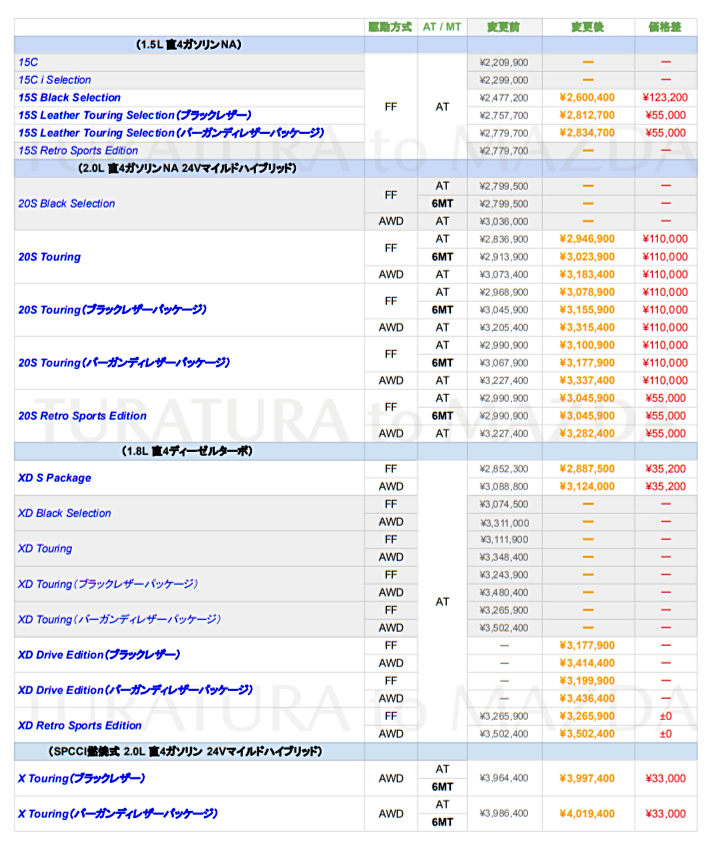Click the ¥2,600,400 new price

tap(587, 98)
